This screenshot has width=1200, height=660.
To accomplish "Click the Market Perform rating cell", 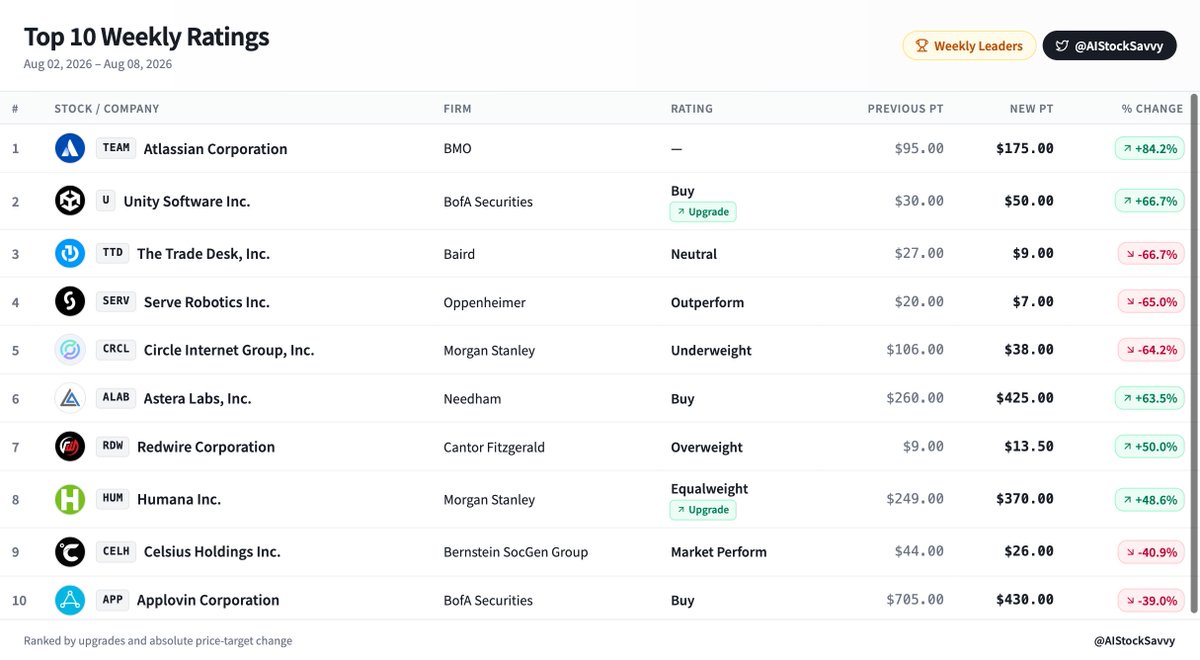I will 719,552.
